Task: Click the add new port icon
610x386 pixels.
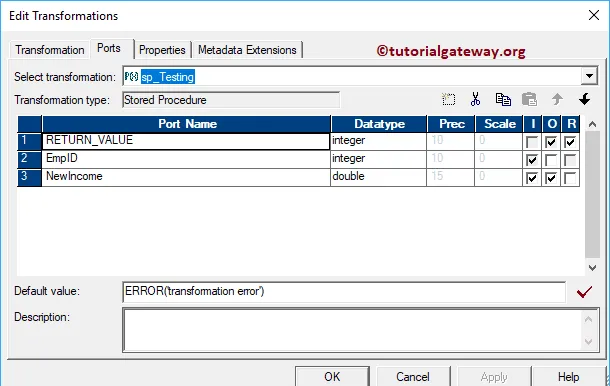Action: (449, 100)
